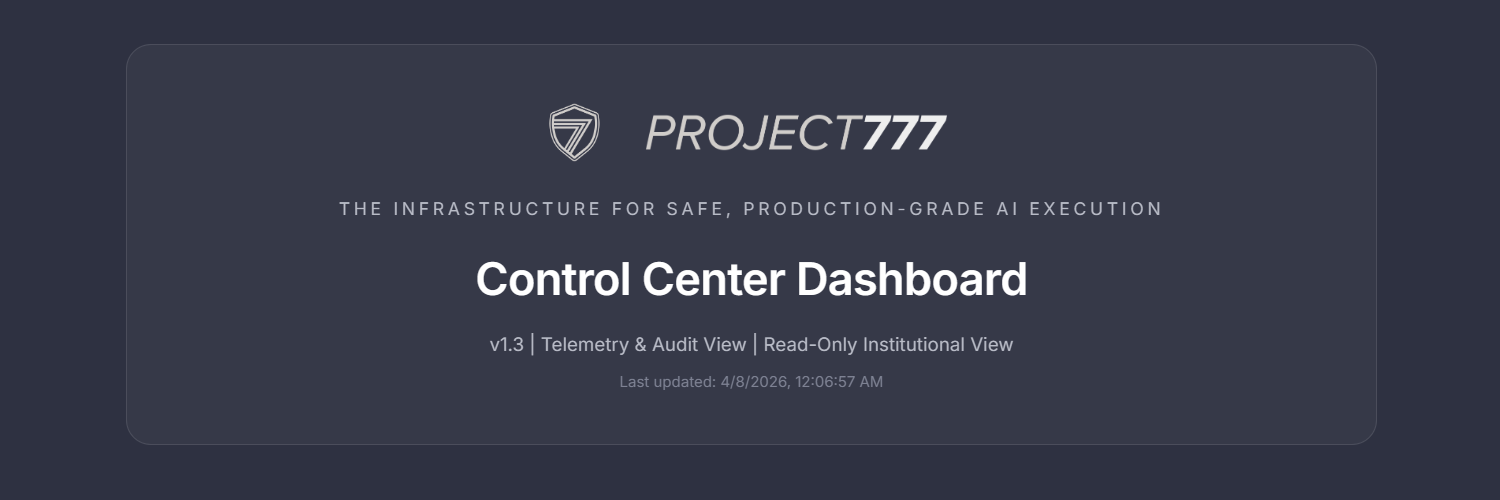Click the word Dashboard in the heading

pyautogui.click(x=911, y=279)
